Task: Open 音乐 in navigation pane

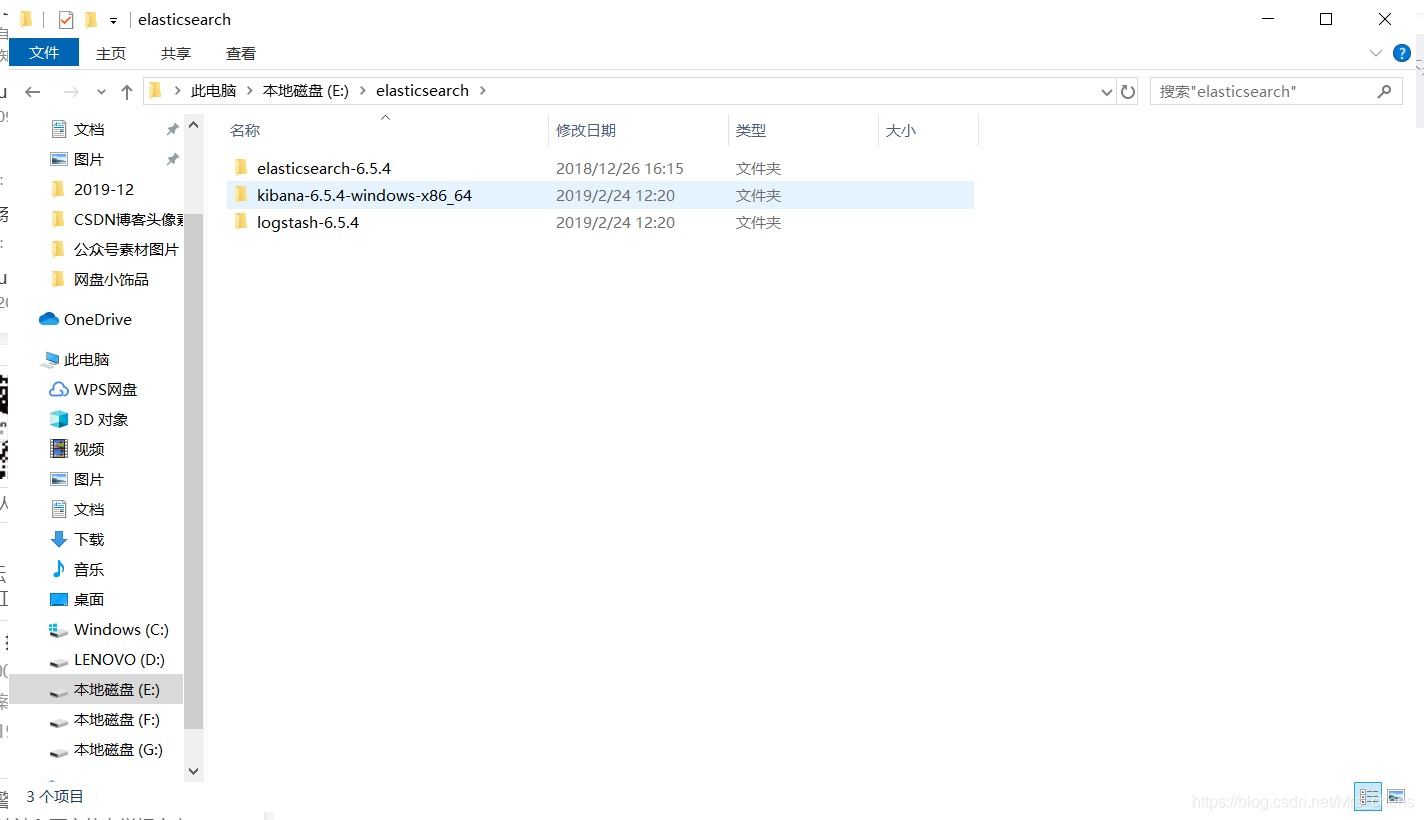Action: (89, 569)
